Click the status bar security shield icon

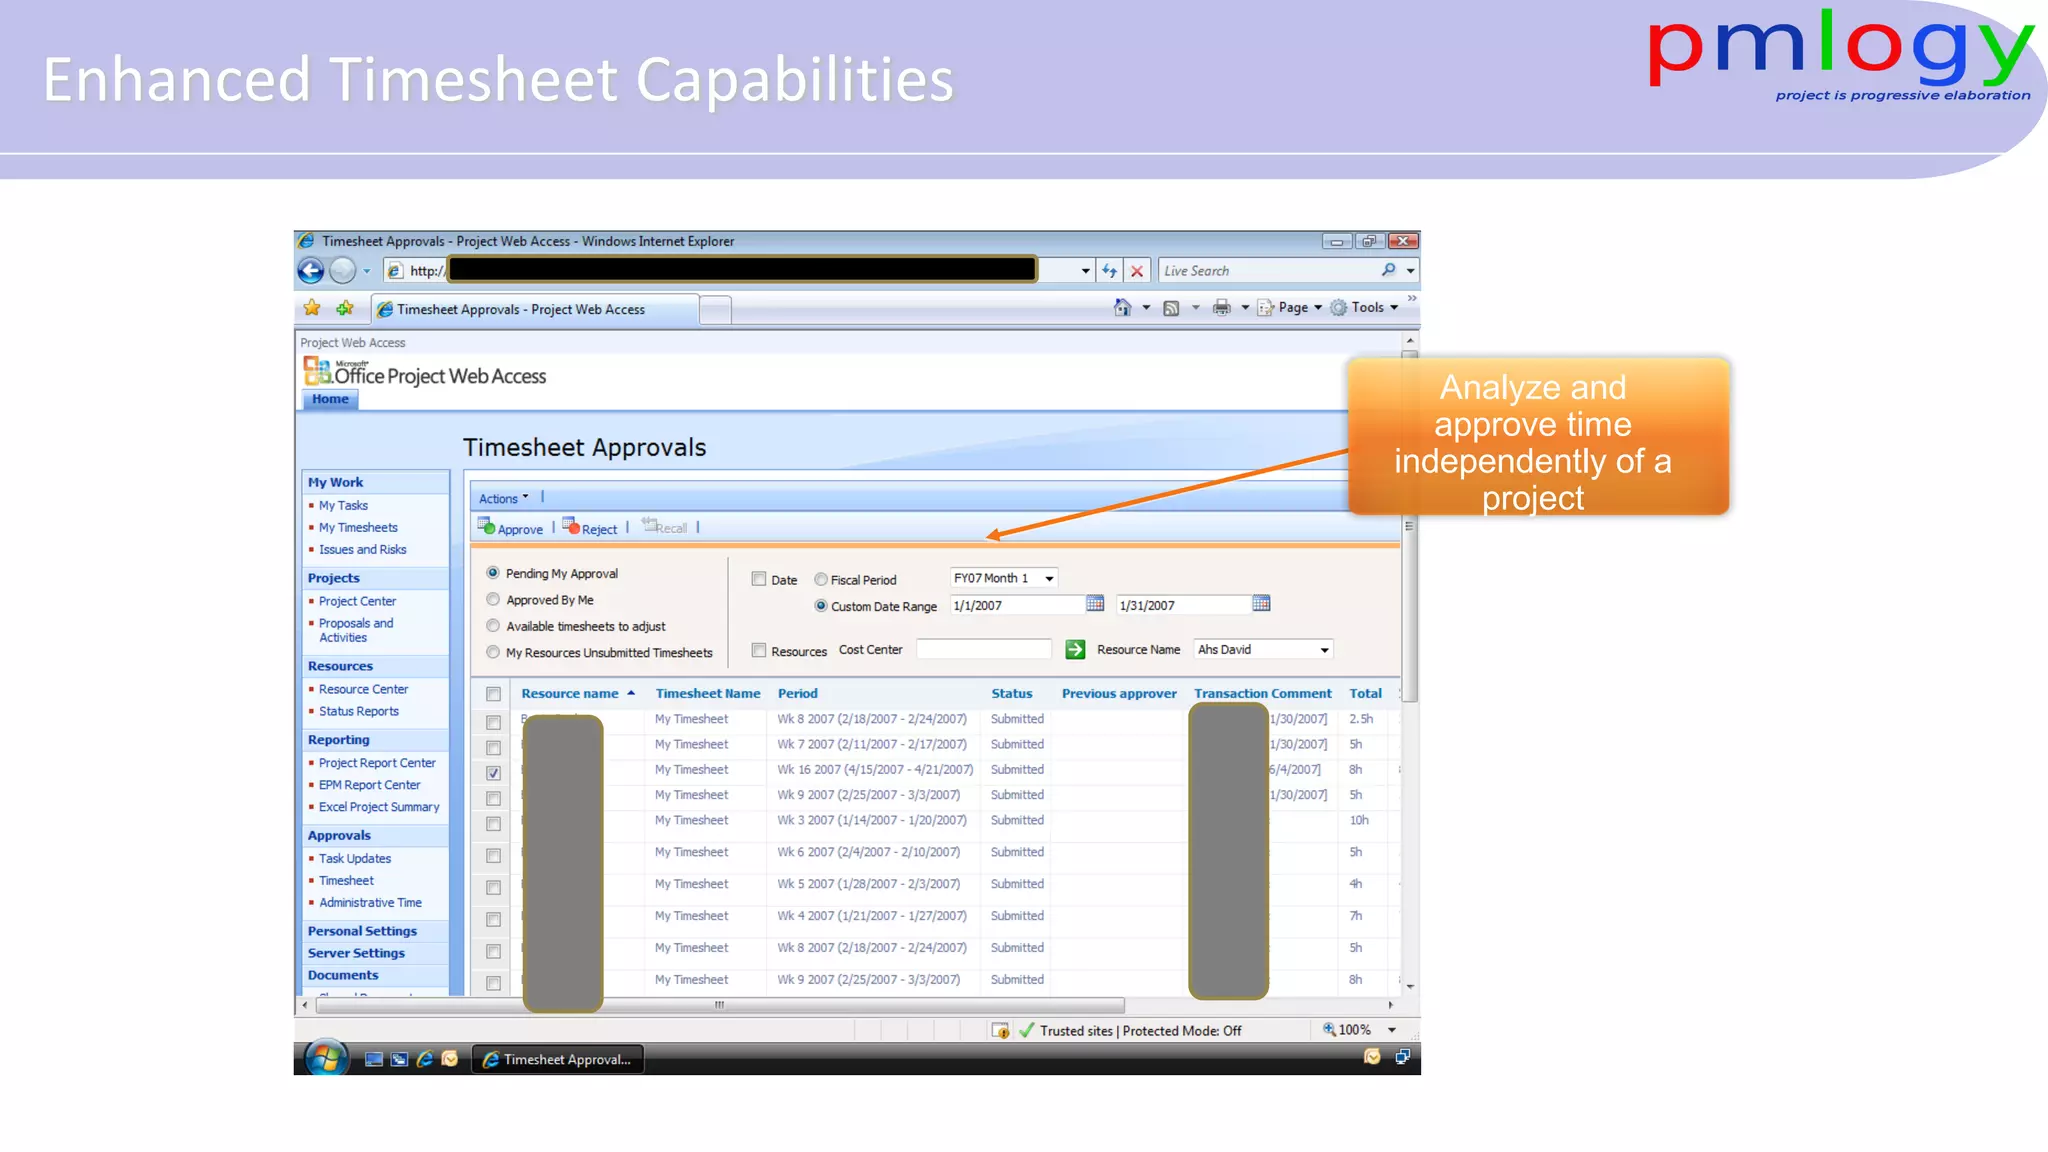coord(1000,1031)
